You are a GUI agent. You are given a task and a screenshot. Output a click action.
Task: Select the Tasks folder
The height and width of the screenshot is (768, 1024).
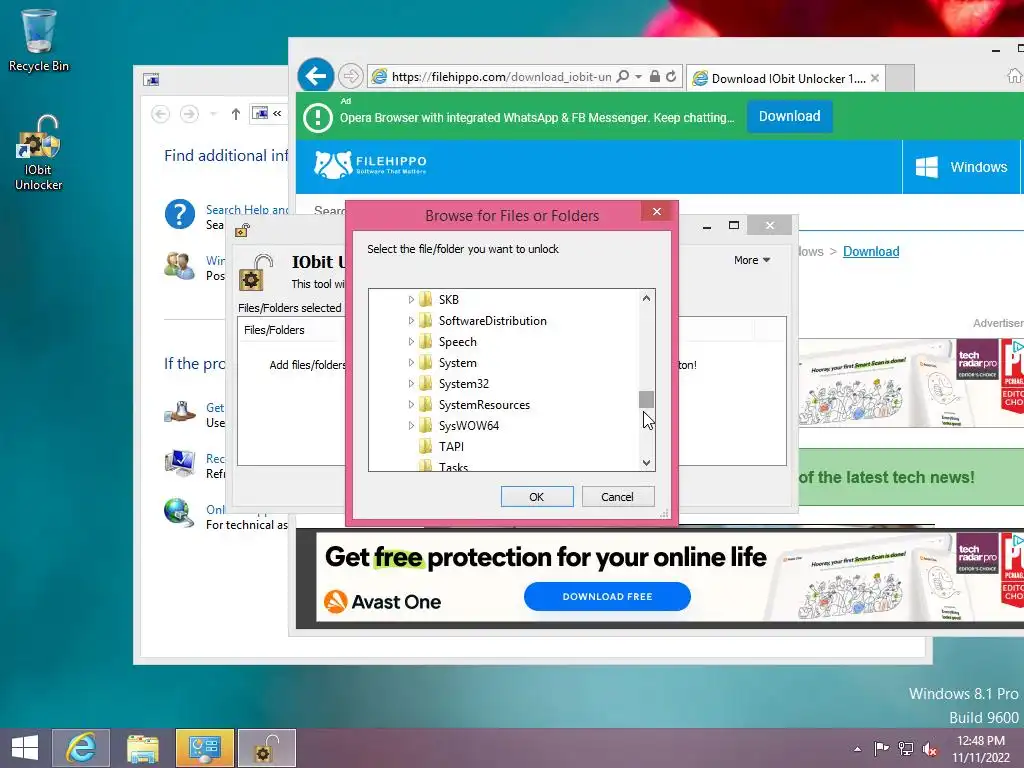tap(453, 466)
